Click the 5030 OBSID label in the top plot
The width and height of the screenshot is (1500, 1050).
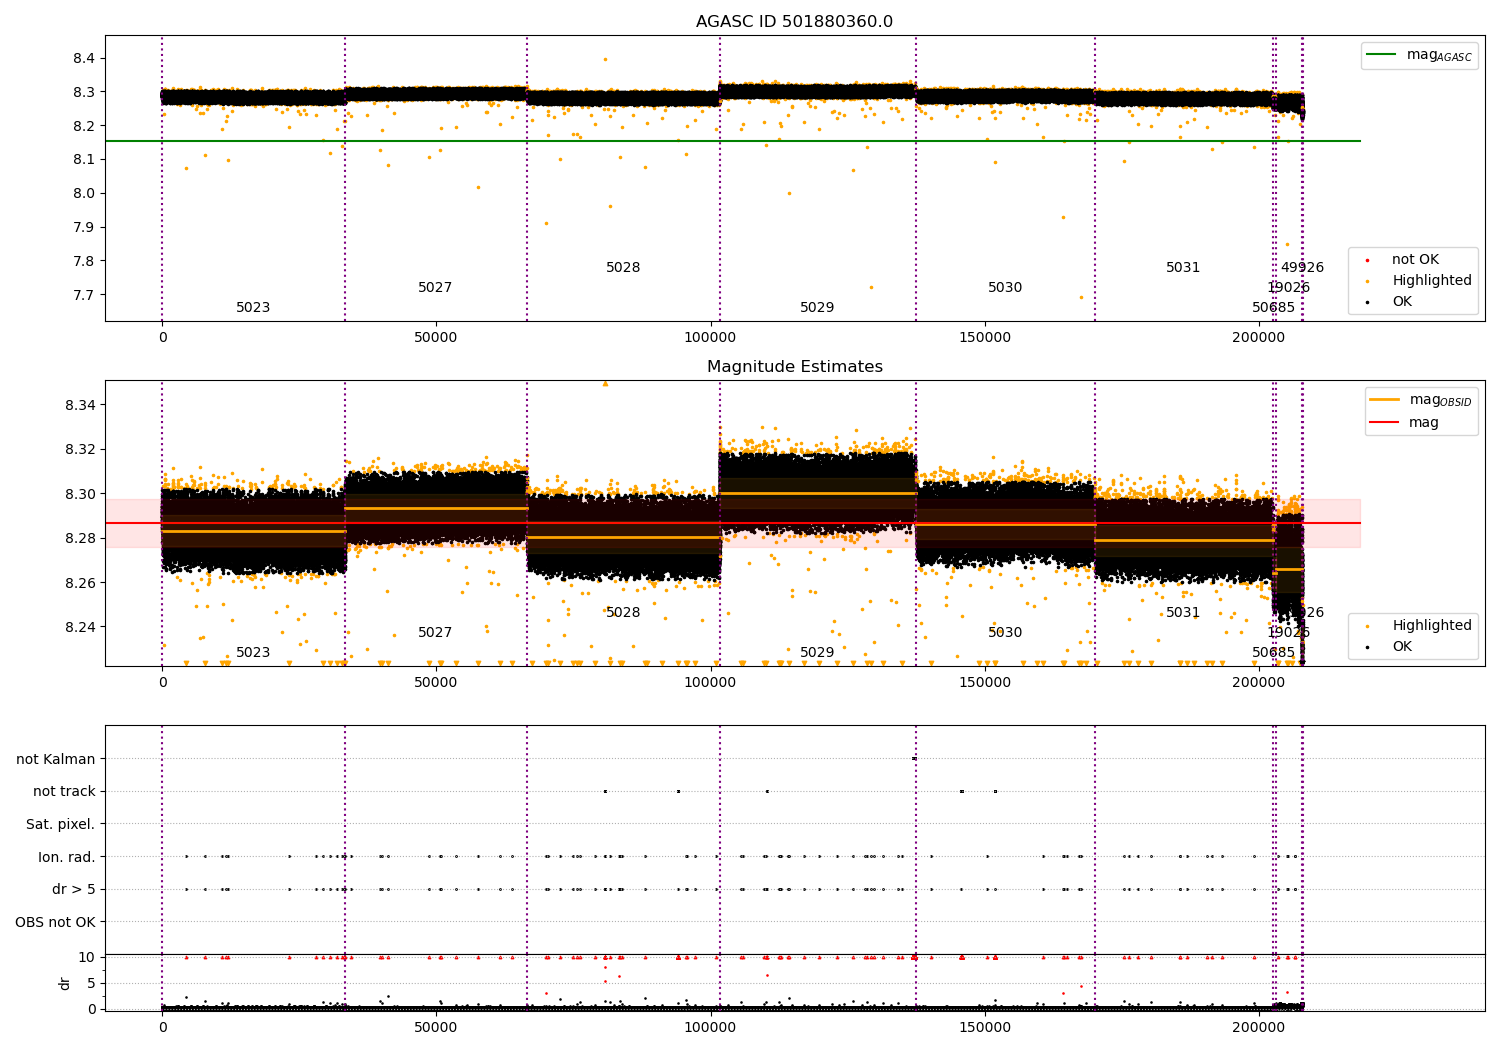1005,288
